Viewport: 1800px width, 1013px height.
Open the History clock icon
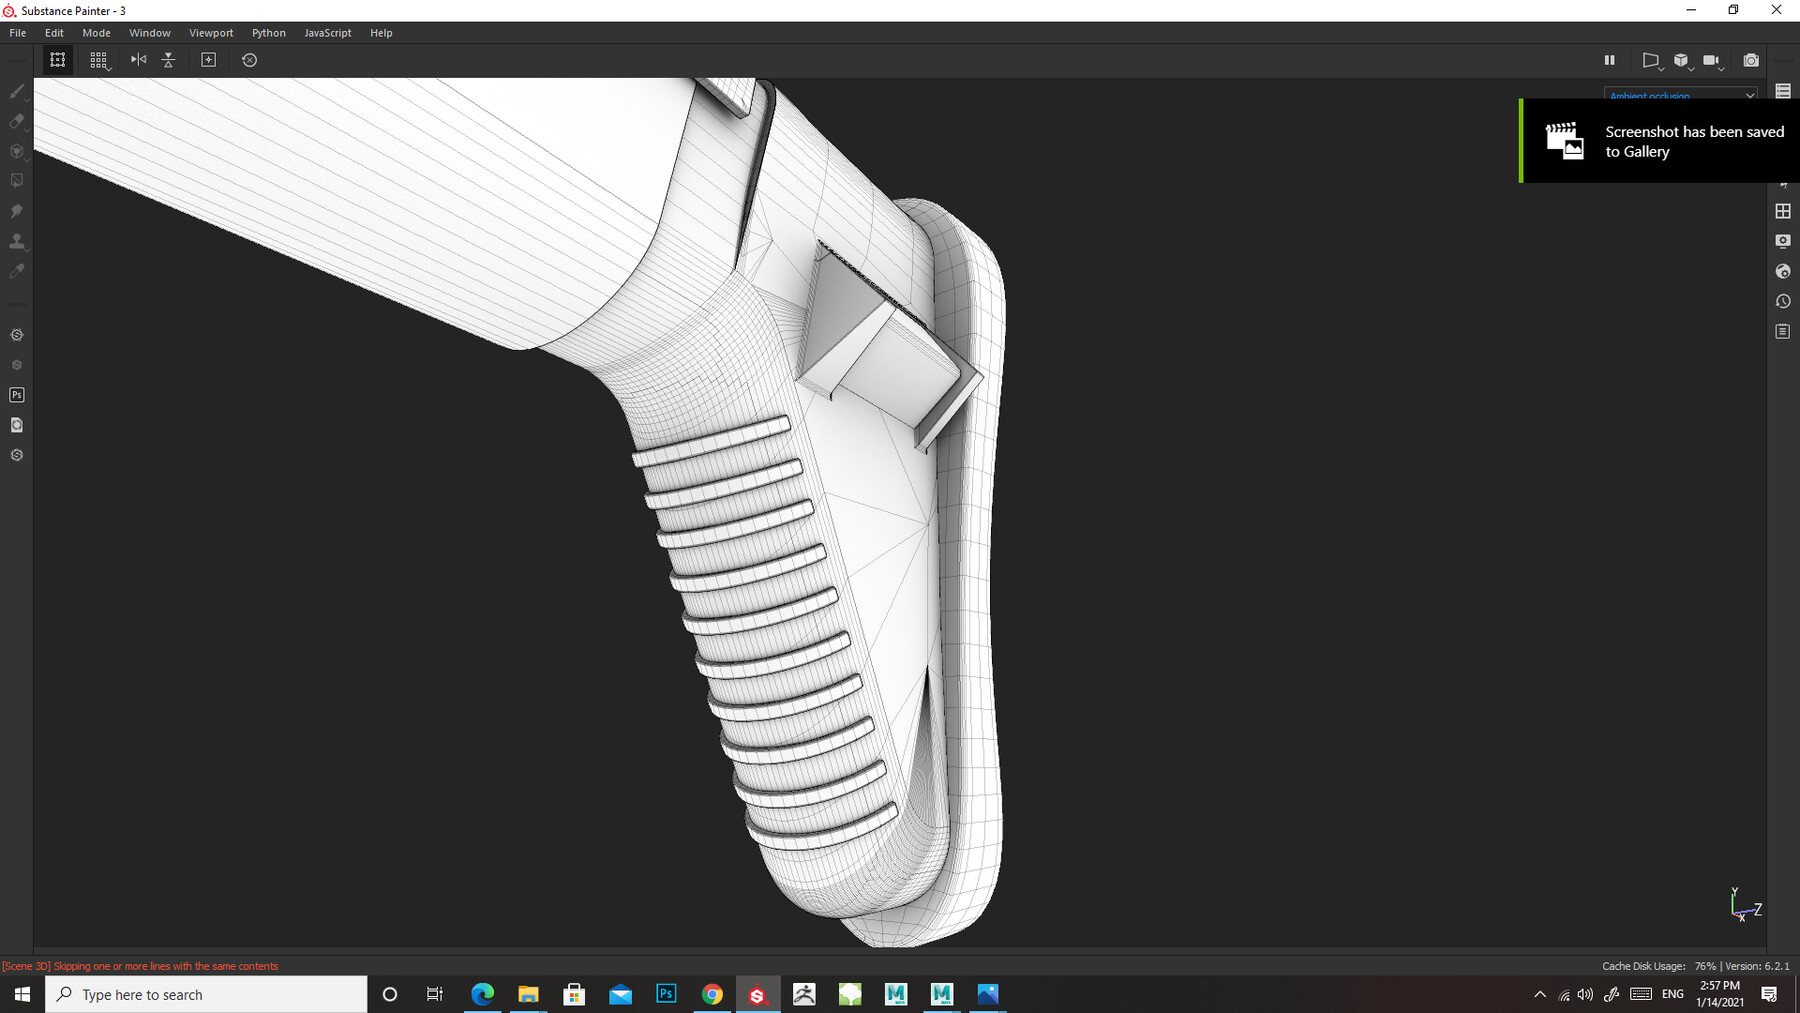[x=1783, y=301]
